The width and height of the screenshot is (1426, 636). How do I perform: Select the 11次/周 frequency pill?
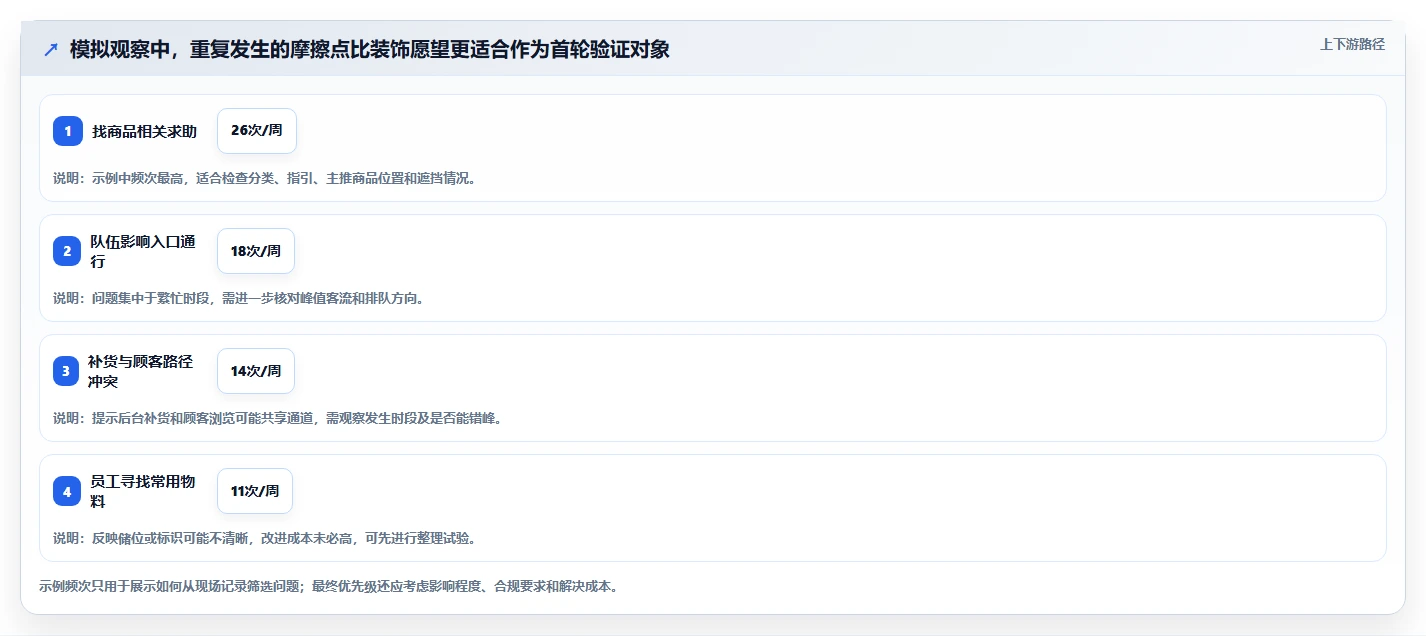click(255, 491)
